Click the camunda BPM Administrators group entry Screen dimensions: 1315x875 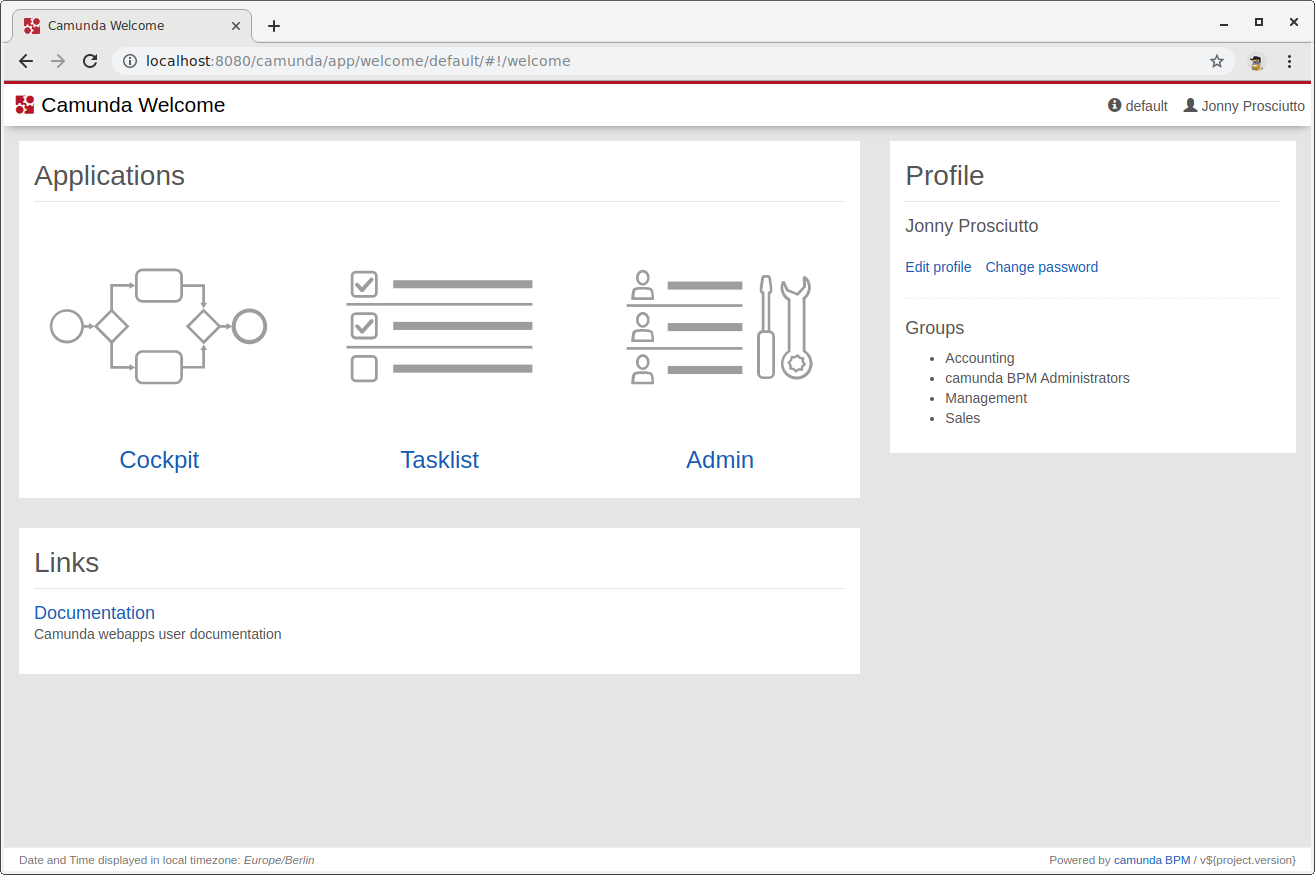click(x=1037, y=378)
